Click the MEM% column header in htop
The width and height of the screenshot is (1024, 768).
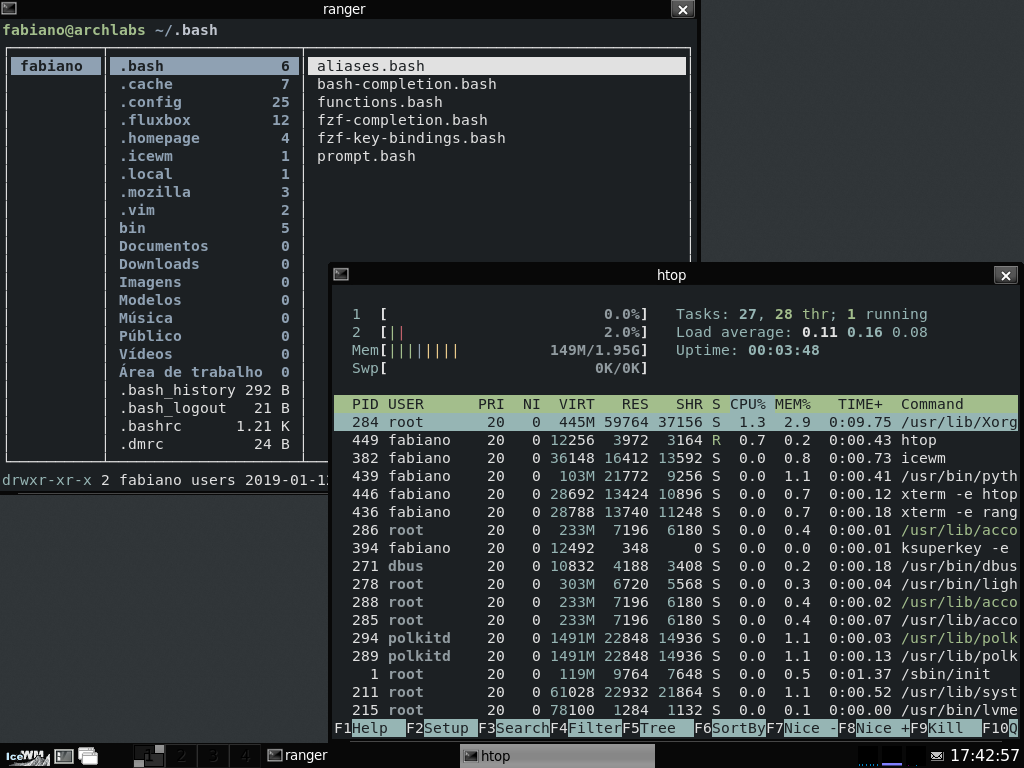[x=793, y=404]
